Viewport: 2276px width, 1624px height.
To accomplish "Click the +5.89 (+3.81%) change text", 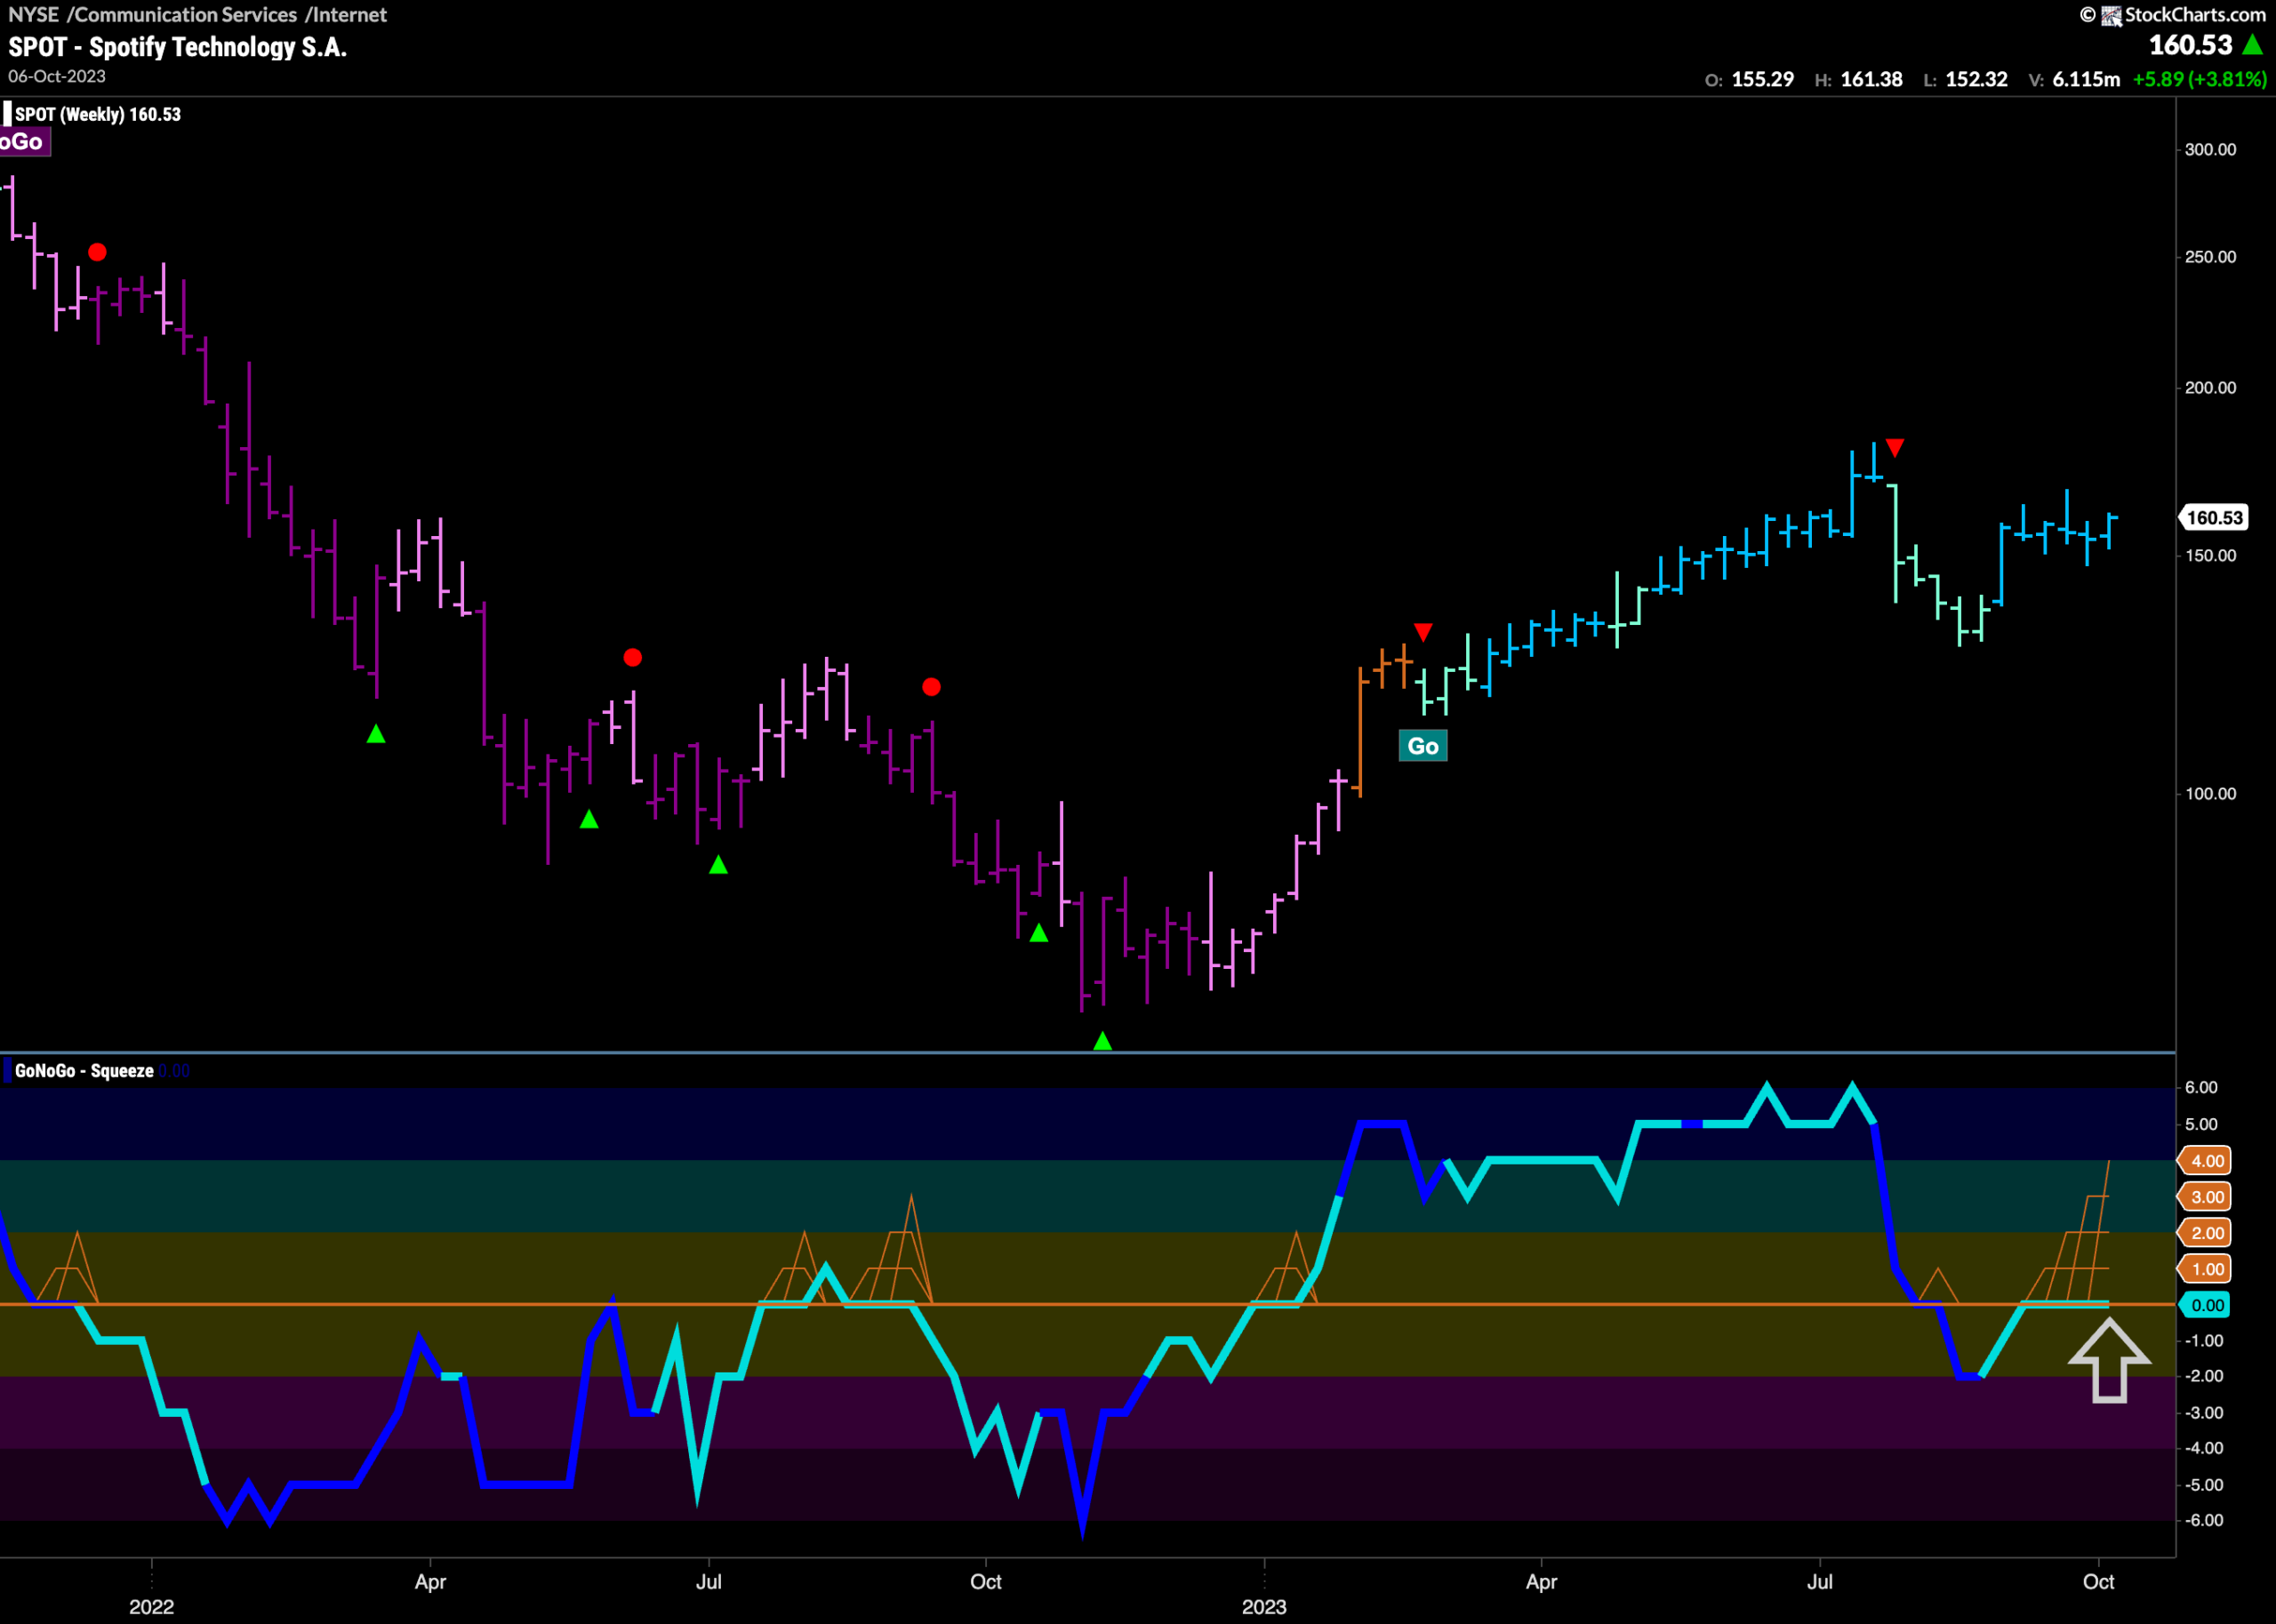I will click(x=2200, y=79).
